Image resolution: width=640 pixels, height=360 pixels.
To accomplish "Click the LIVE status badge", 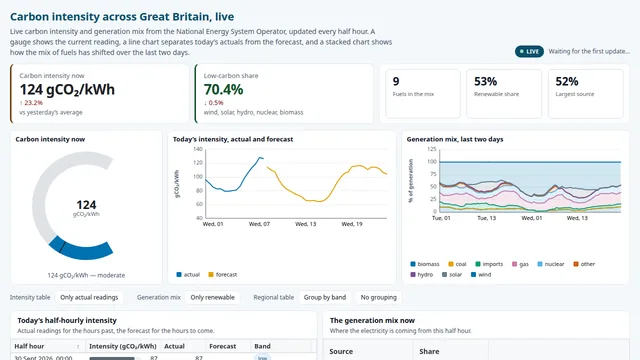I will (529, 51).
